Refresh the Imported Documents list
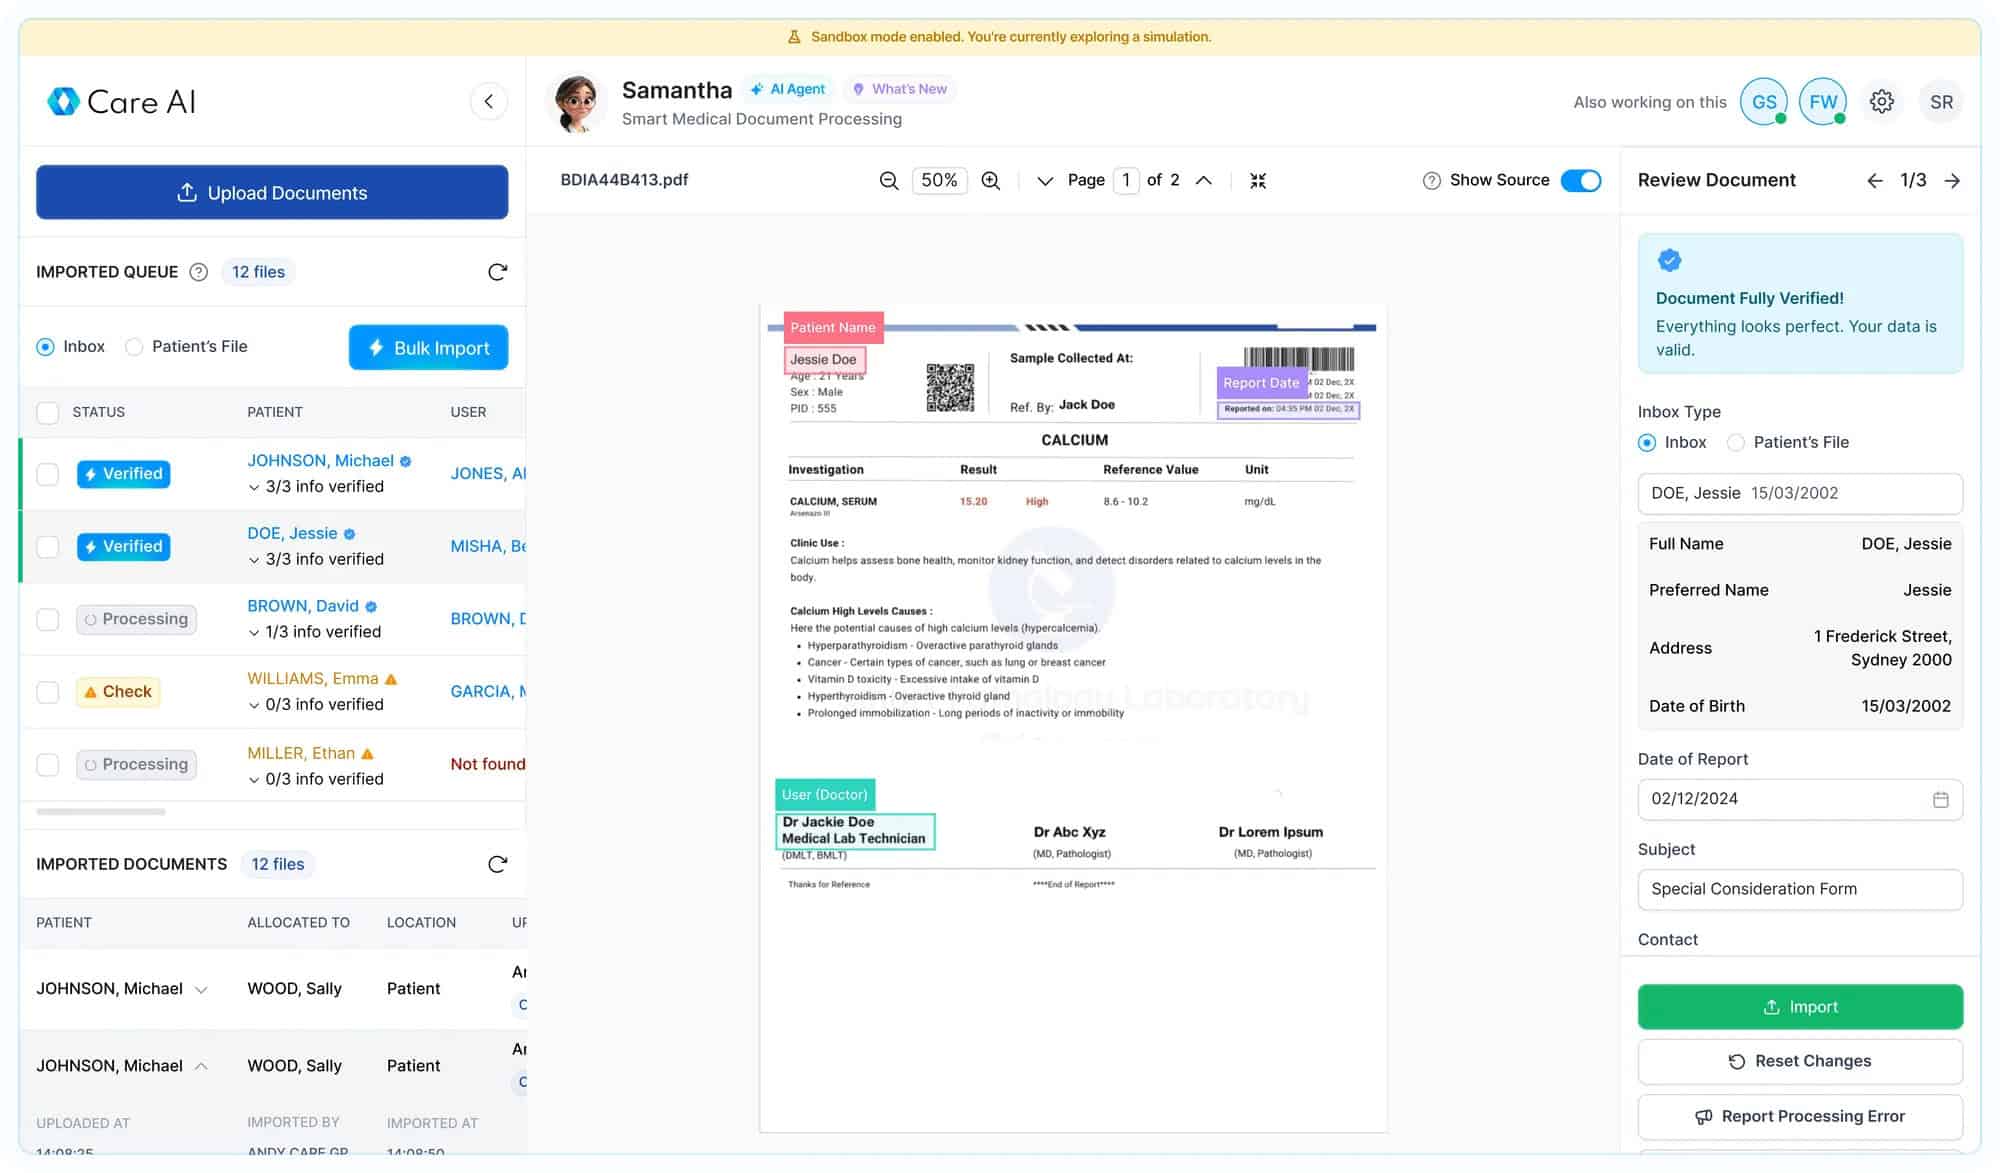The image size is (2000, 1173). click(x=497, y=864)
